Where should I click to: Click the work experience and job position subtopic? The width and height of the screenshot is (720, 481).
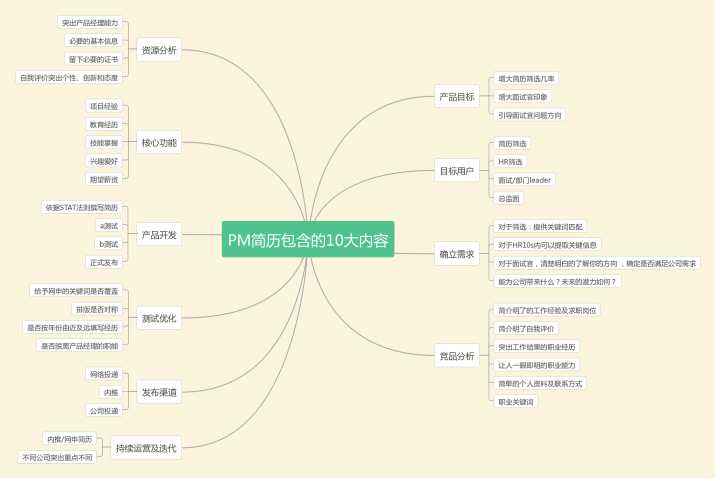coord(547,310)
